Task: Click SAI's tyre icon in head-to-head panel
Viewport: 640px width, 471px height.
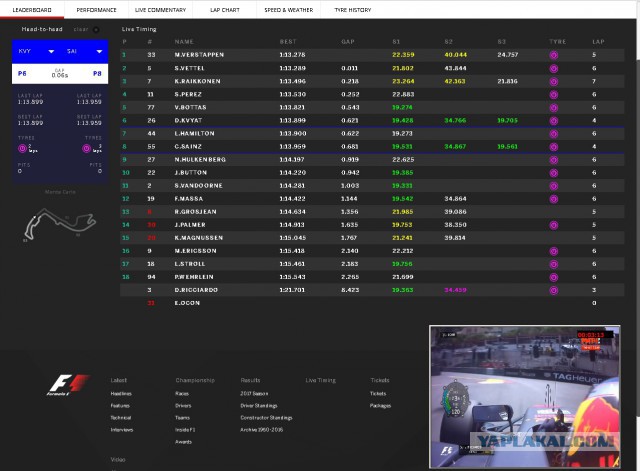Action: tap(86, 149)
